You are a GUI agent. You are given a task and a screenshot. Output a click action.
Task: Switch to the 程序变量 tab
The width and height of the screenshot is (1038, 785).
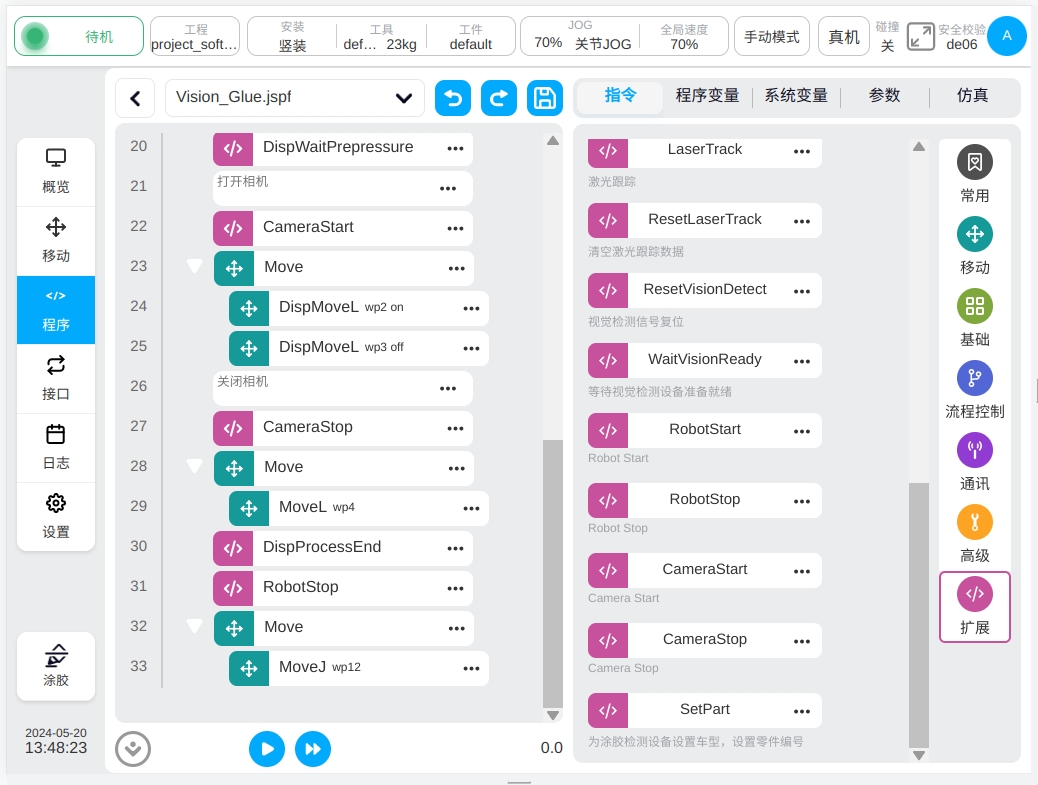click(x=707, y=96)
